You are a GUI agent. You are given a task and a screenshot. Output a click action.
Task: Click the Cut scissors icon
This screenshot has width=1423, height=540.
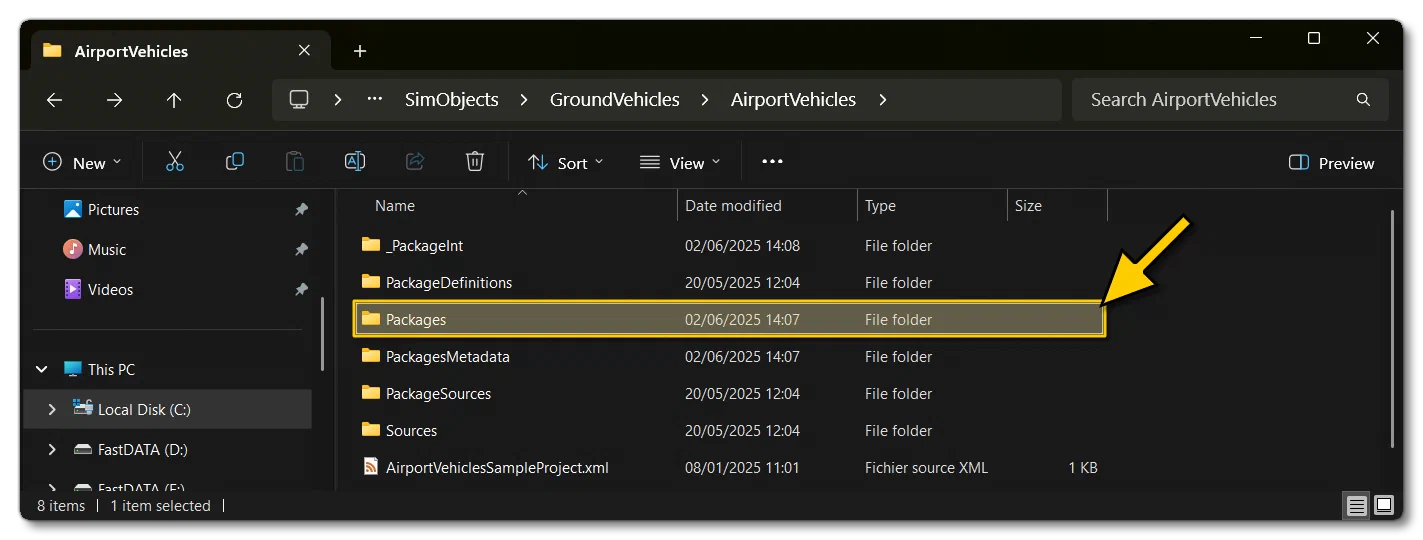pyautogui.click(x=175, y=162)
